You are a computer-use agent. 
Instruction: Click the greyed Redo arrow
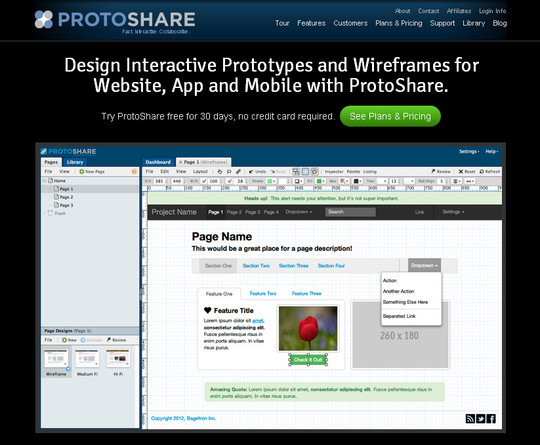(x=273, y=172)
